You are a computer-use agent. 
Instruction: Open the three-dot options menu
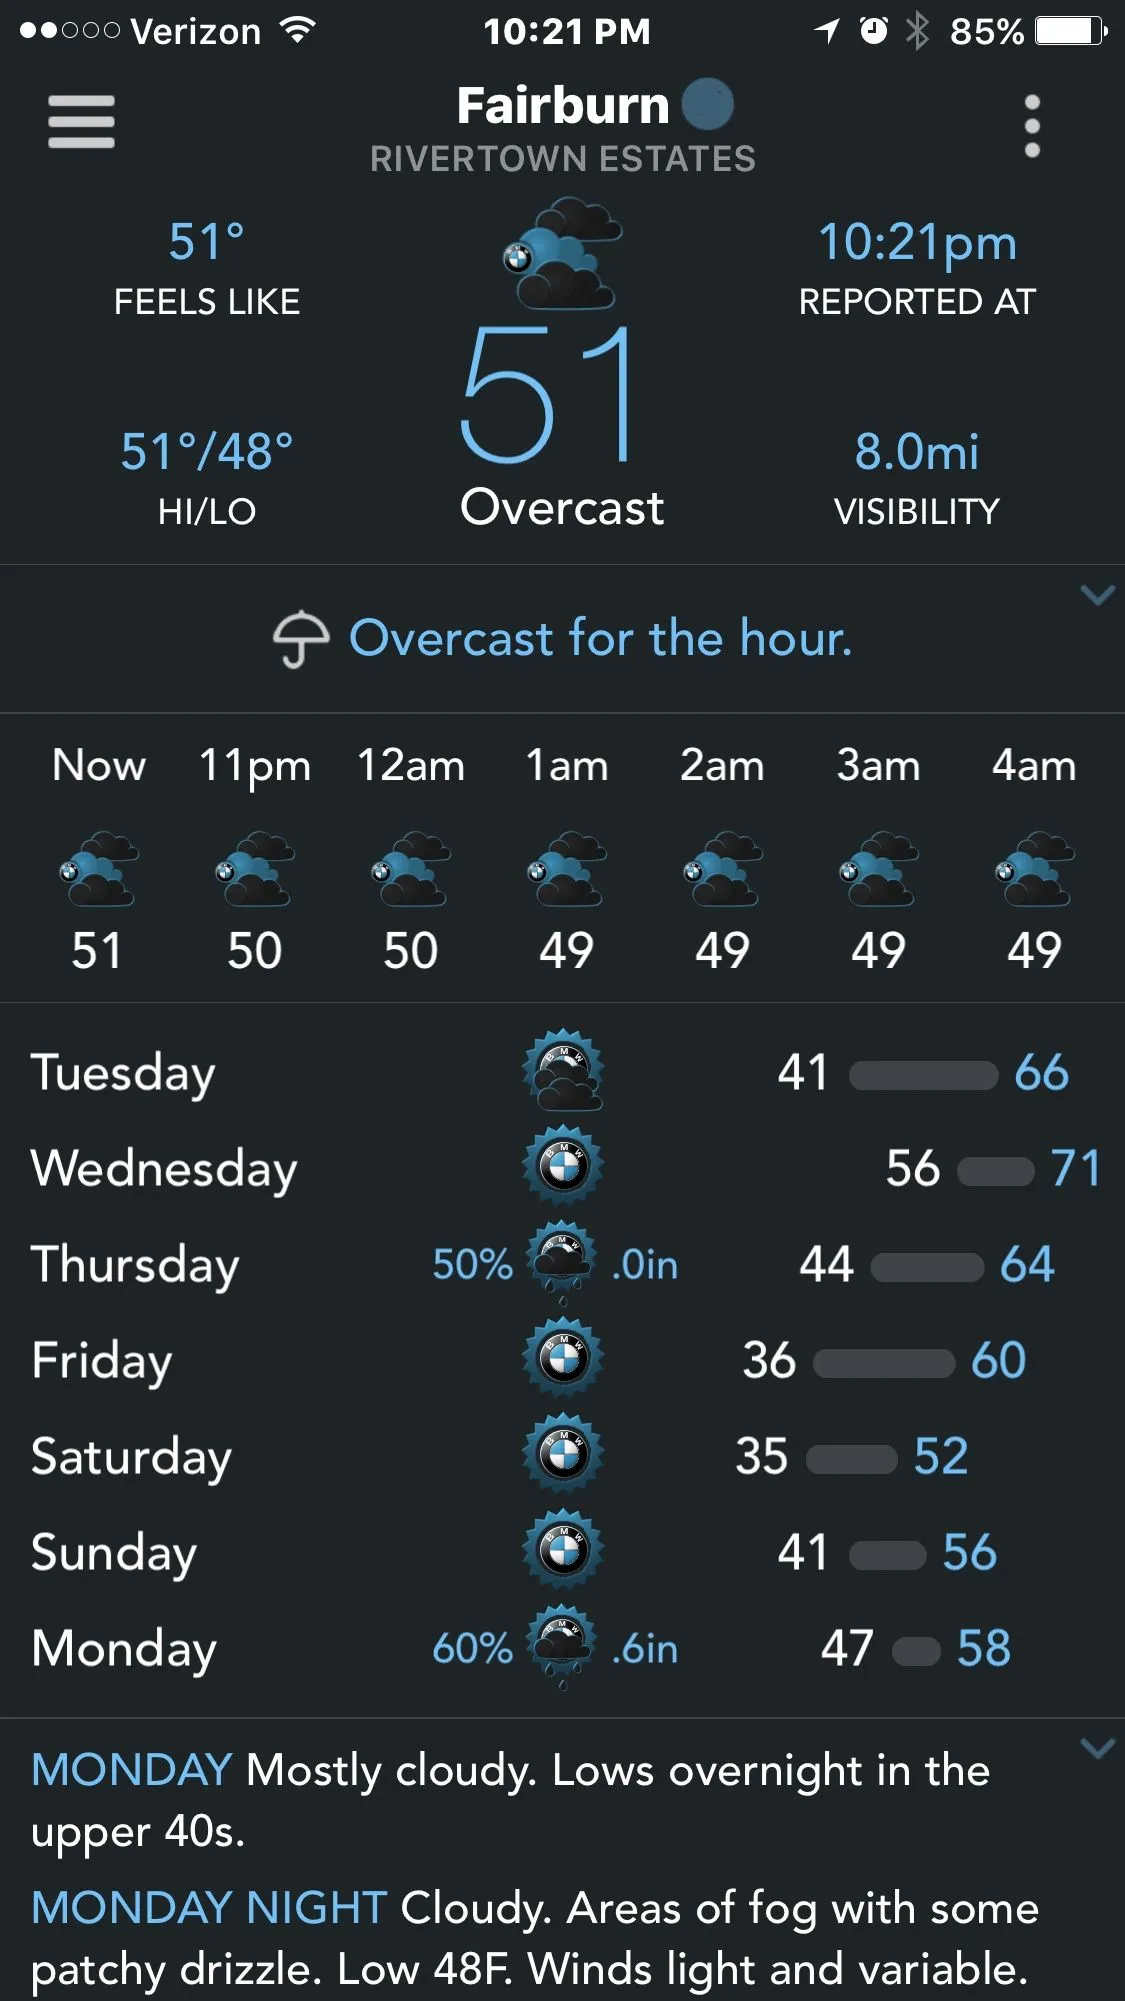coord(1032,126)
